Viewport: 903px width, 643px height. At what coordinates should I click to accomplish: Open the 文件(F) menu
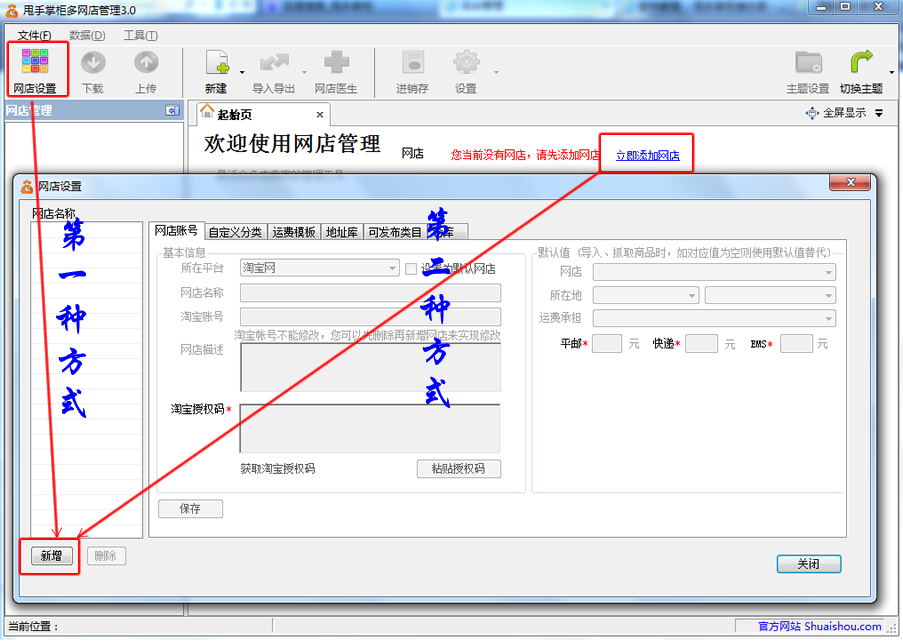[34, 36]
